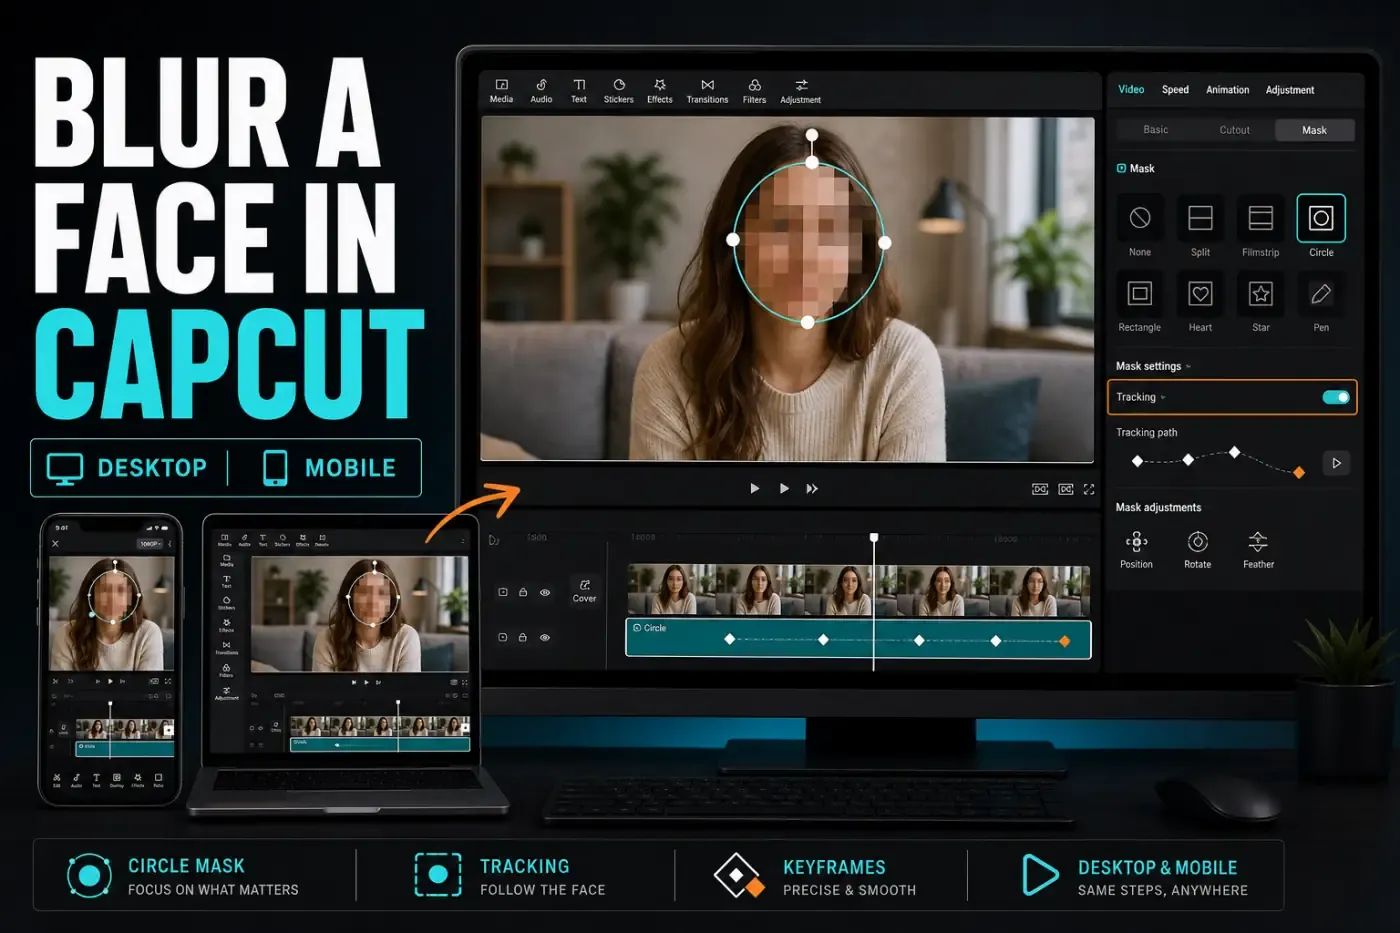This screenshot has width=1400, height=933.
Task: Switch to the Cutout sub-tab
Action: pyautogui.click(x=1235, y=130)
